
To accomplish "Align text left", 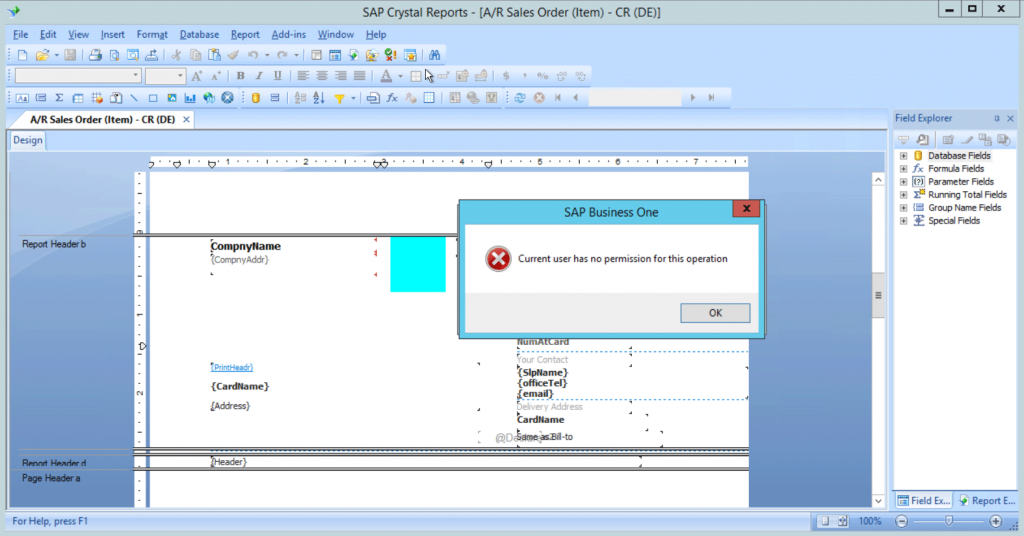I will pyautogui.click(x=303, y=76).
